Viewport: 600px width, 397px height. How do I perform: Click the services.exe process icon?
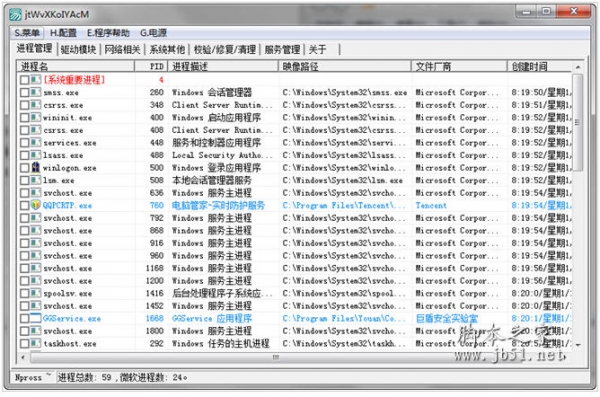coord(36,142)
